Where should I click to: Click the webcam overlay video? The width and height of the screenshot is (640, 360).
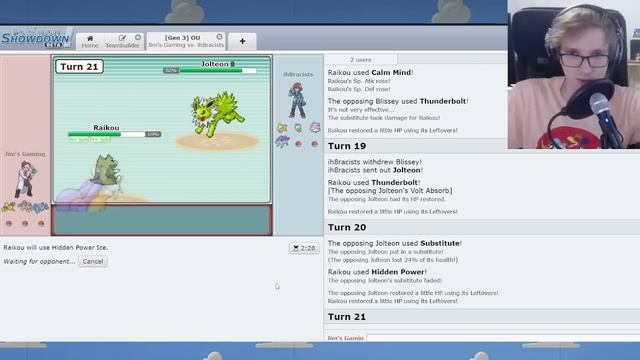tap(573, 74)
